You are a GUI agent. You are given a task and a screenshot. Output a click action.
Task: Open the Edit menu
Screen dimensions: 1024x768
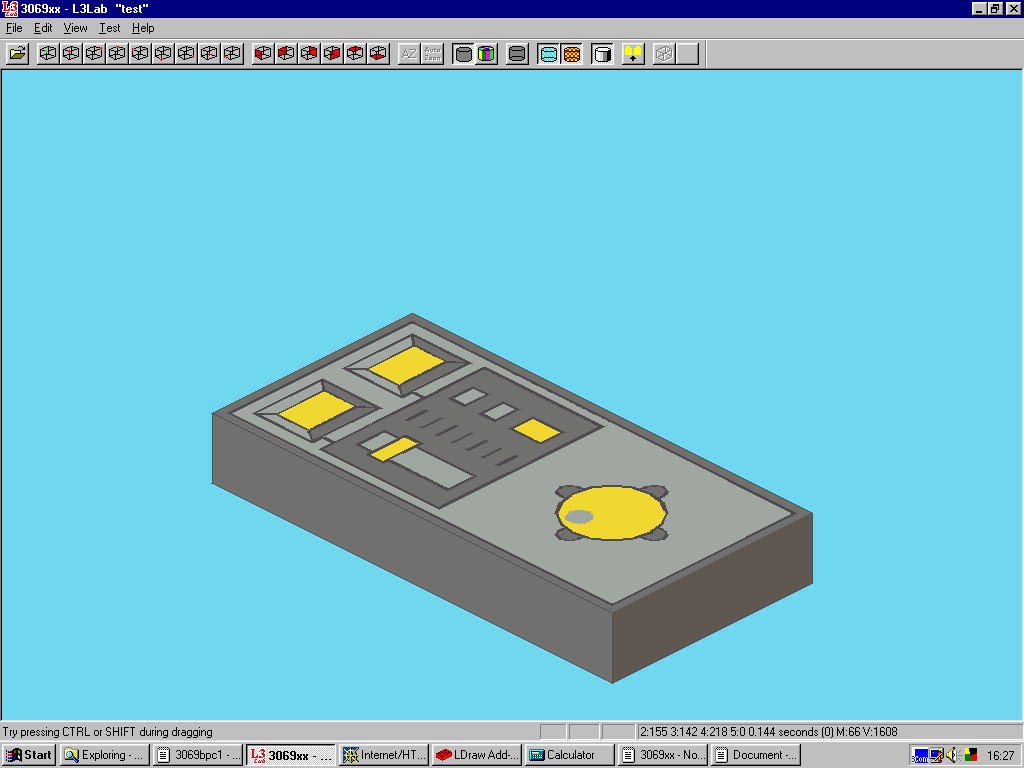click(42, 28)
